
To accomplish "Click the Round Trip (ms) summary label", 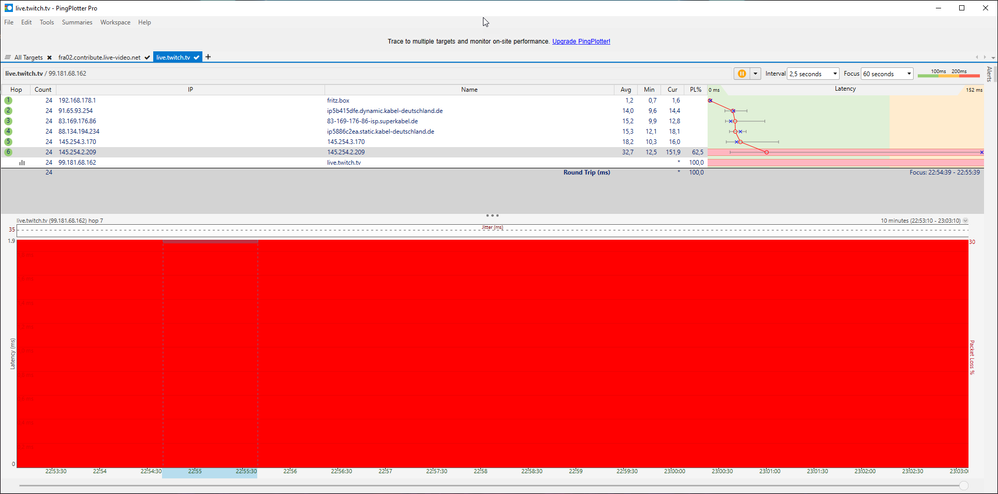I will click(x=586, y=173).
